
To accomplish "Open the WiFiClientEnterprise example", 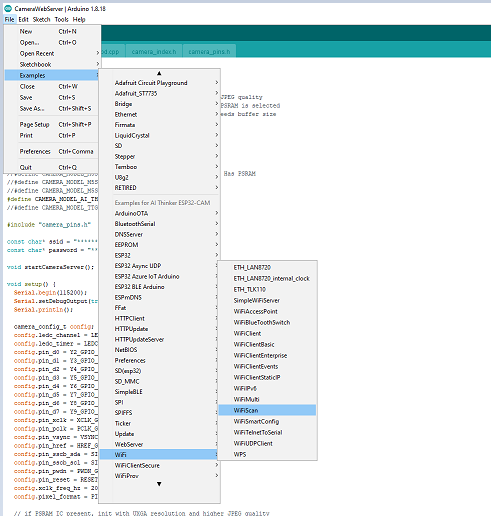I will tap(267, 355).
